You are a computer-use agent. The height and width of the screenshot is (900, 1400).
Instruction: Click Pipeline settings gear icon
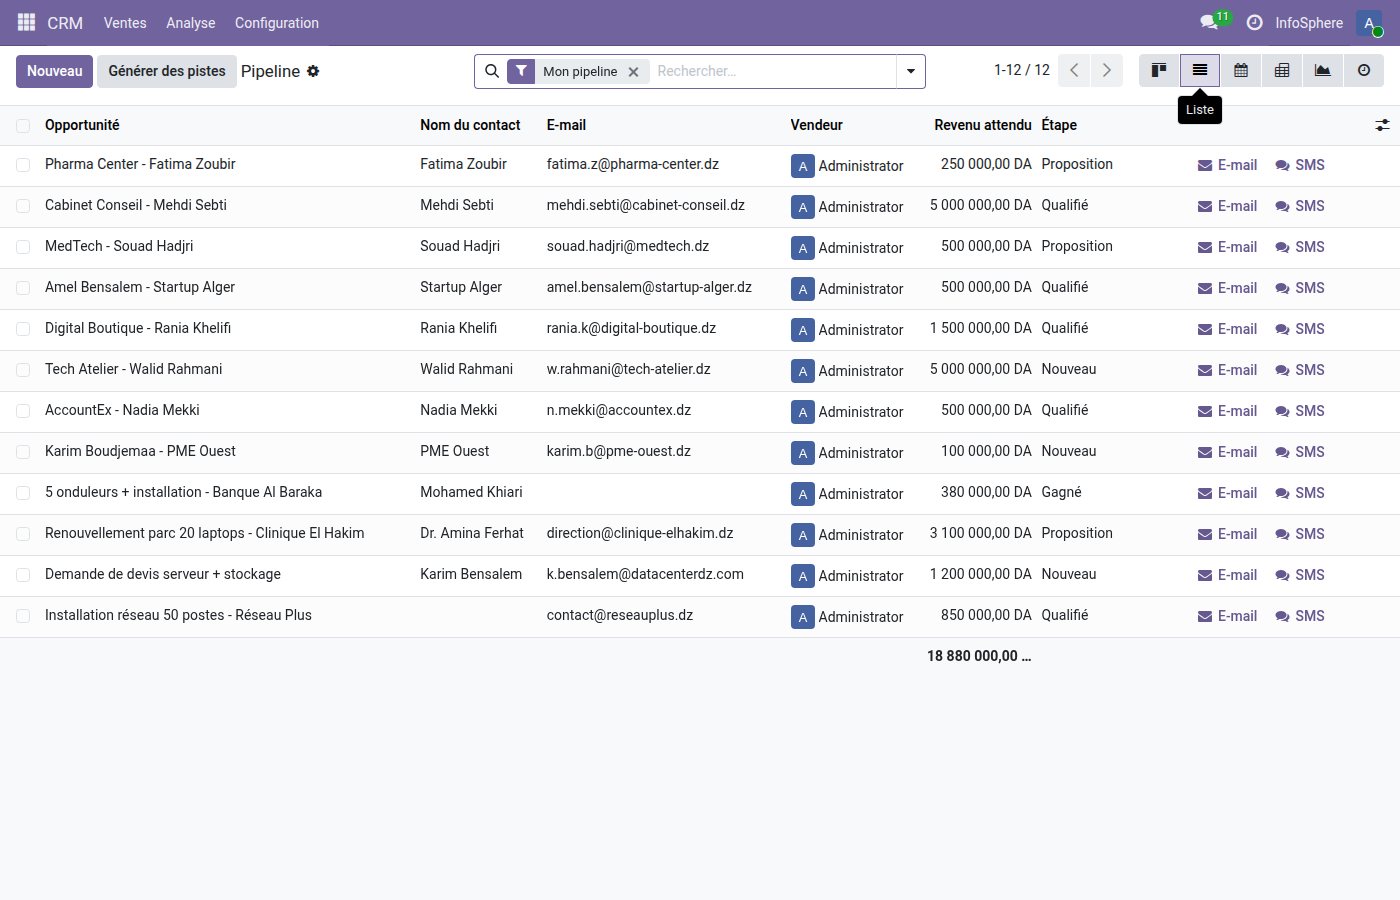tap(313, 71)
